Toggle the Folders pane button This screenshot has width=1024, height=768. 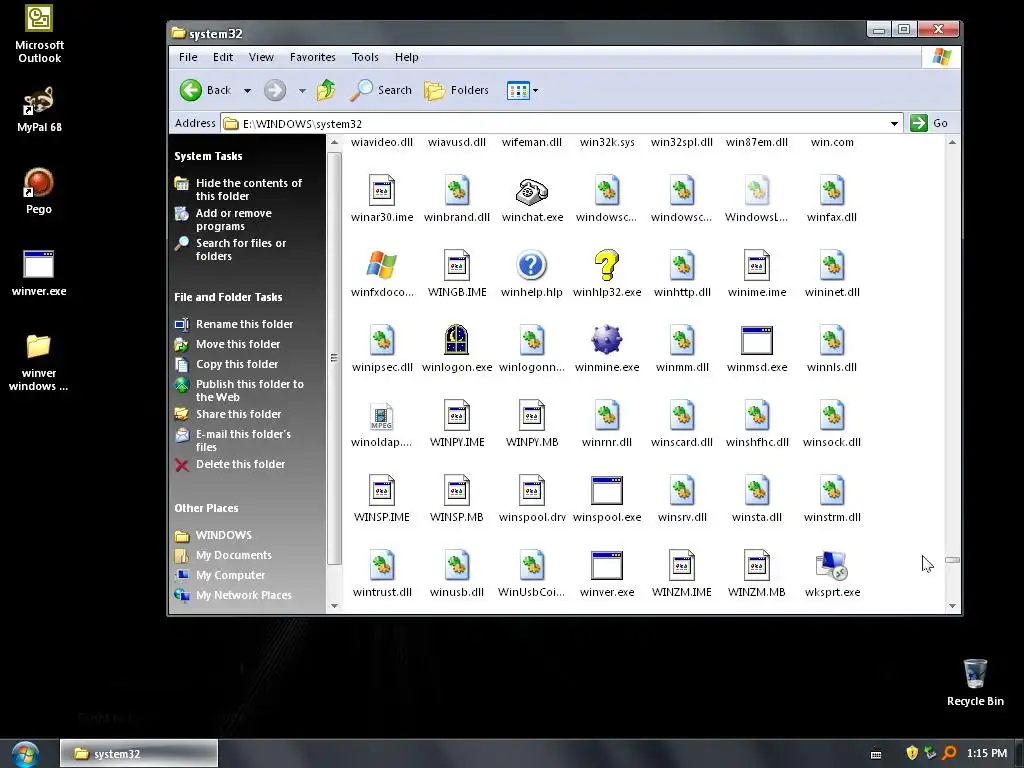[456, 90]
